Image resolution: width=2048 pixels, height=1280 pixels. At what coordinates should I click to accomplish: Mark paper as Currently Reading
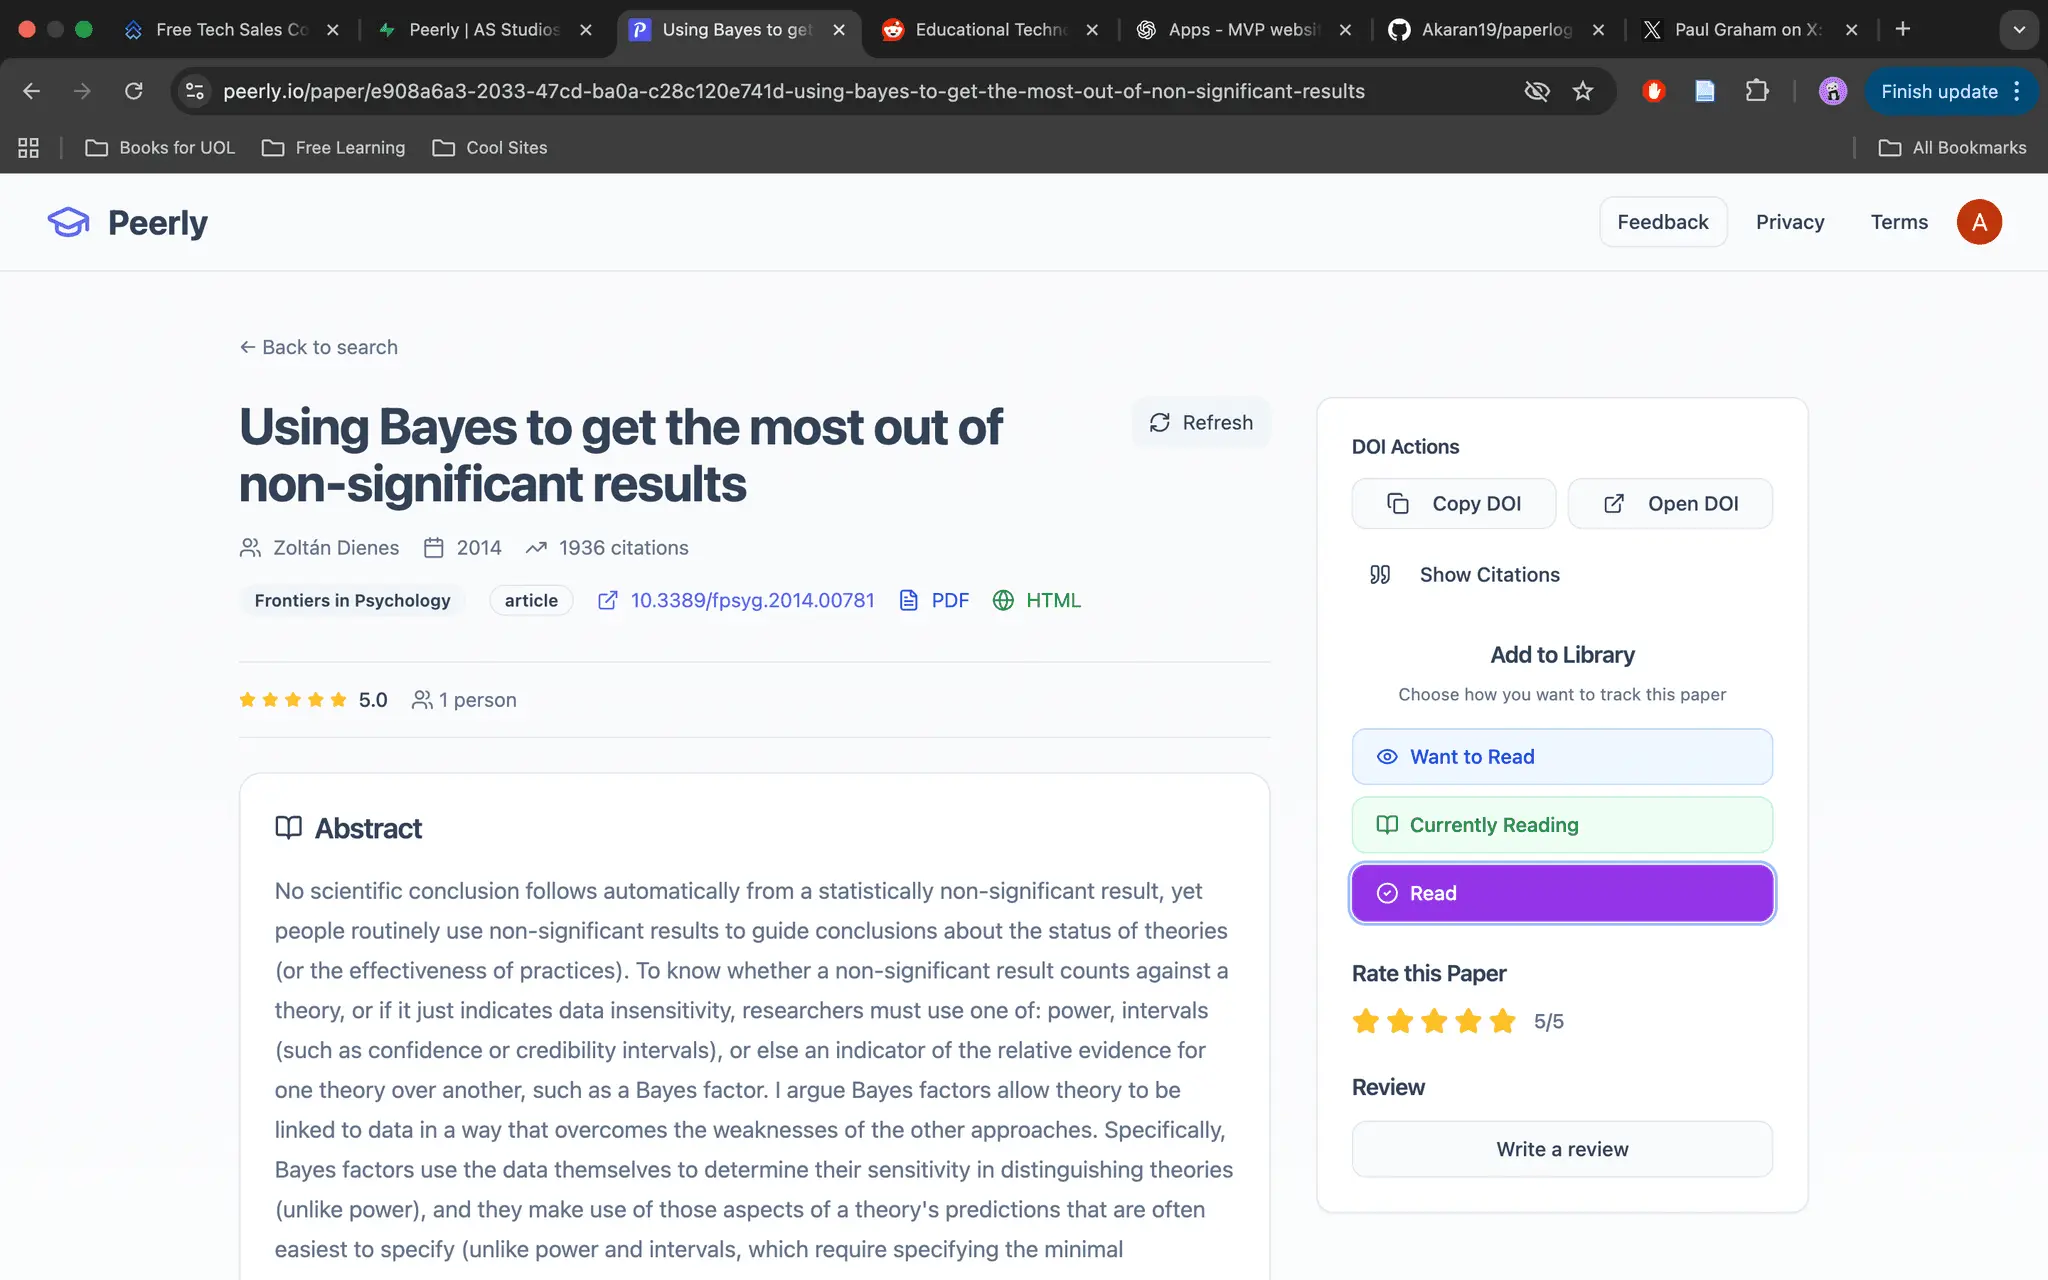point(1562,825)
